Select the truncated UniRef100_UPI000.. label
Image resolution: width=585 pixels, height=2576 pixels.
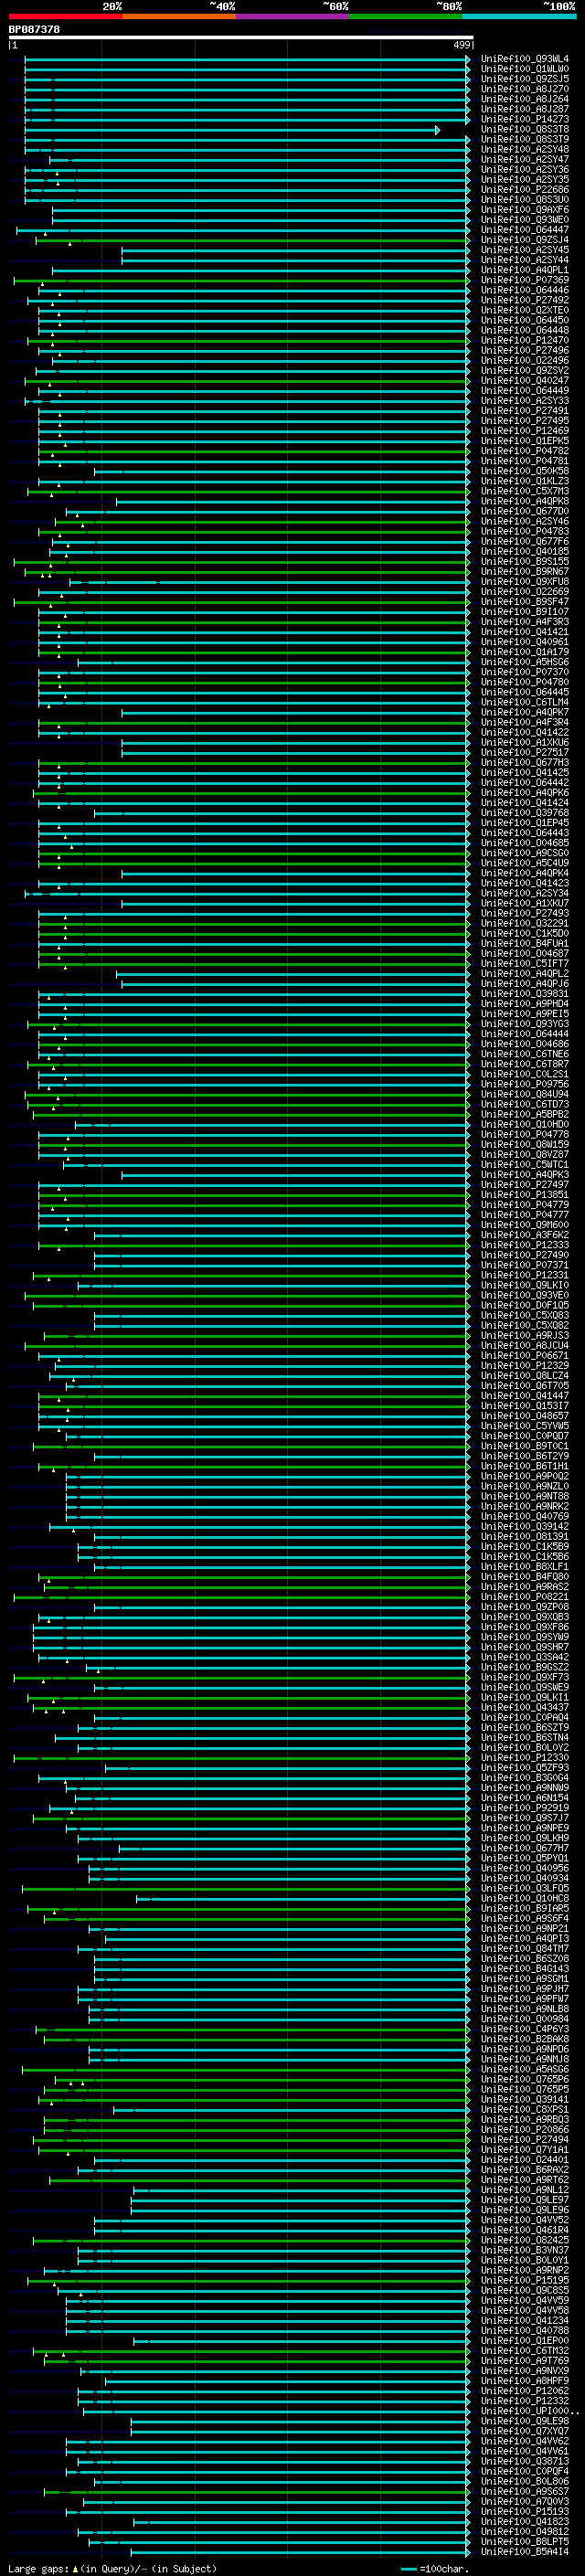pyautogui.click(x=530, y=2411)
